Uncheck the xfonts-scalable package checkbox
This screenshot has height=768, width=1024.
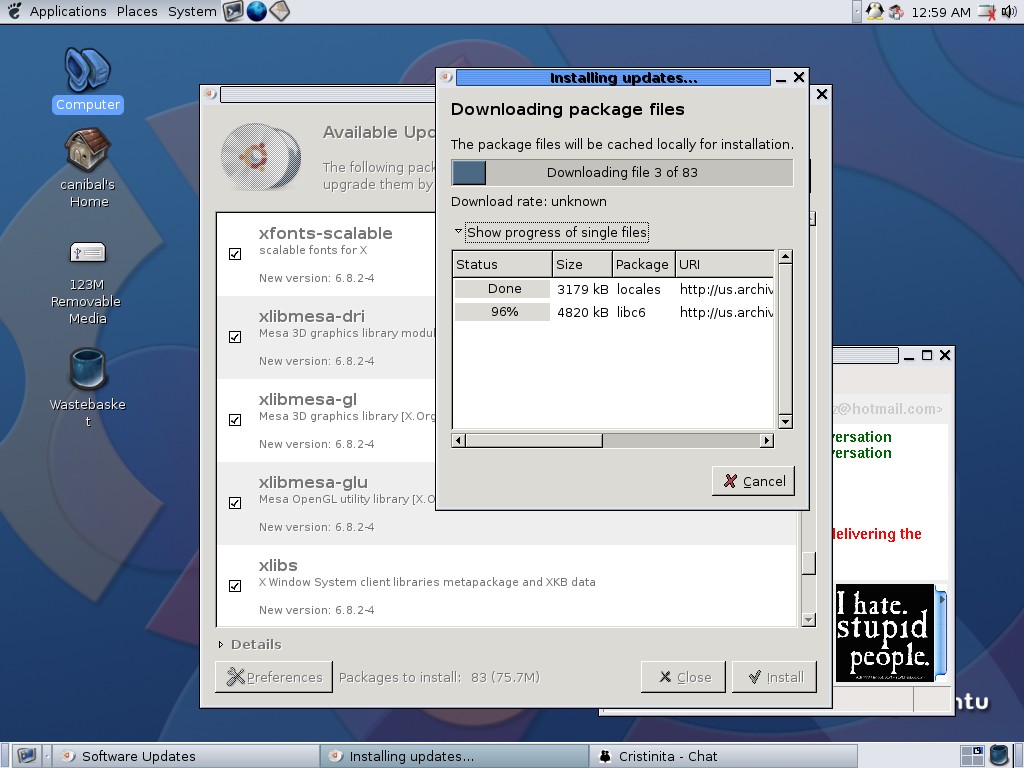point(235,254)
